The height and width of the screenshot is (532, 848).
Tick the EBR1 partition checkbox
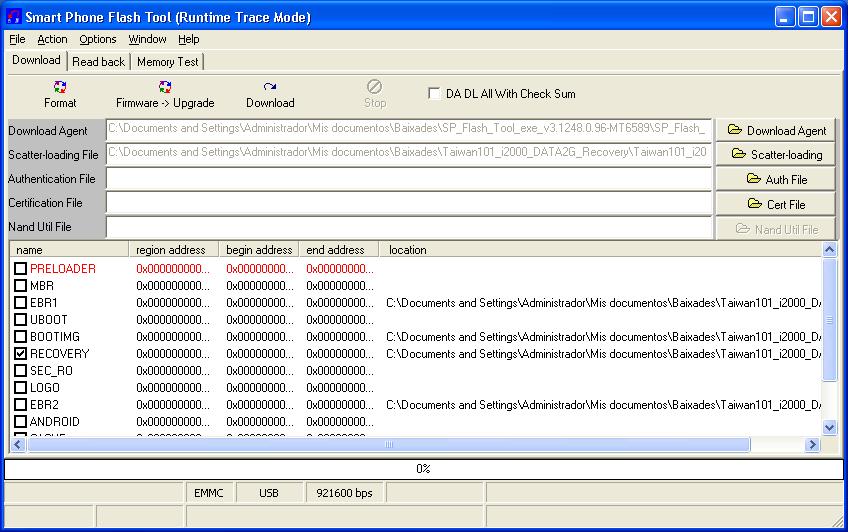coord(21,303)
